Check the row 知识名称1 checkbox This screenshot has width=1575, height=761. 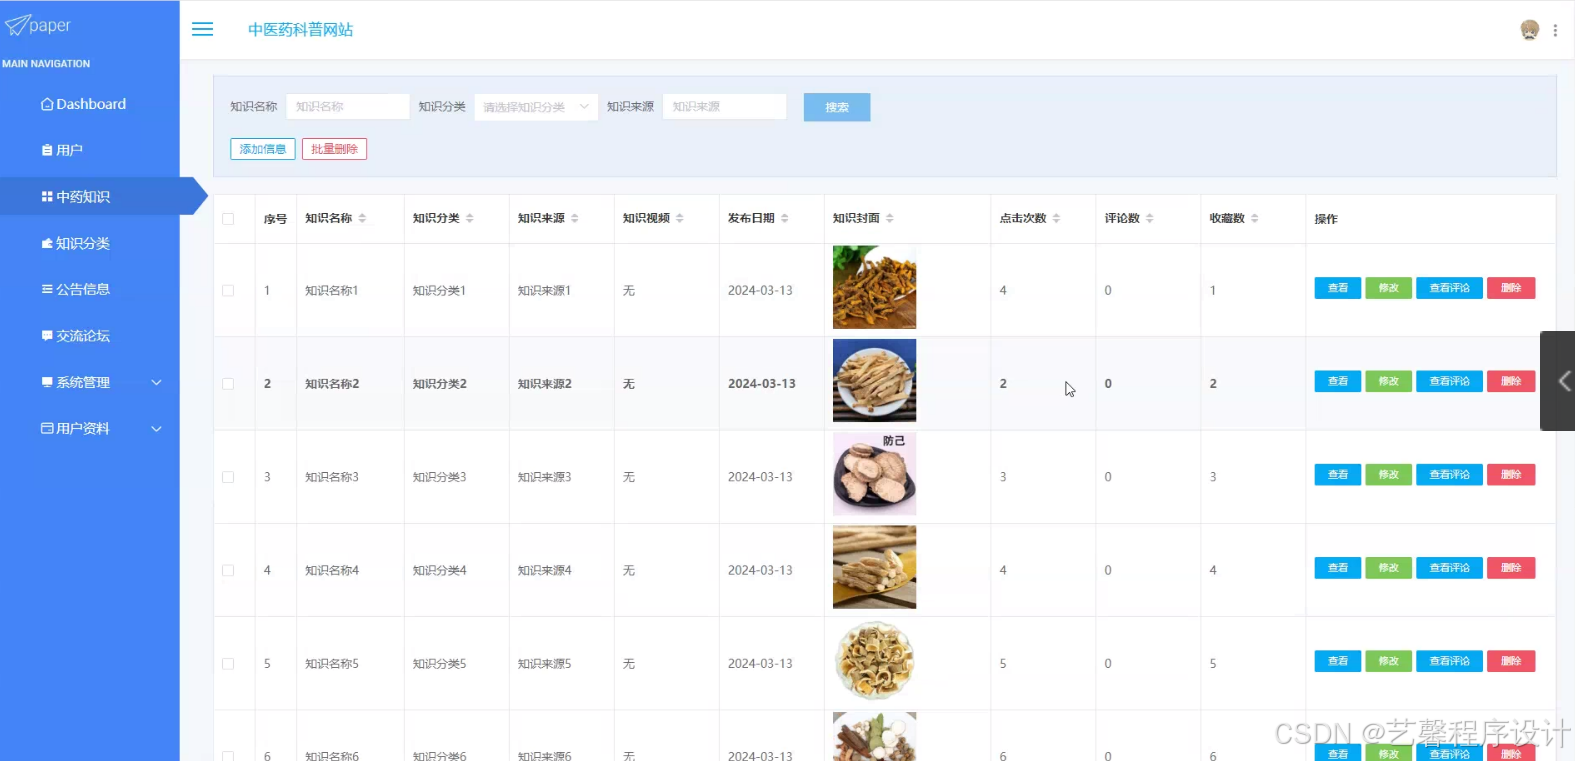[x=228, y=291]
